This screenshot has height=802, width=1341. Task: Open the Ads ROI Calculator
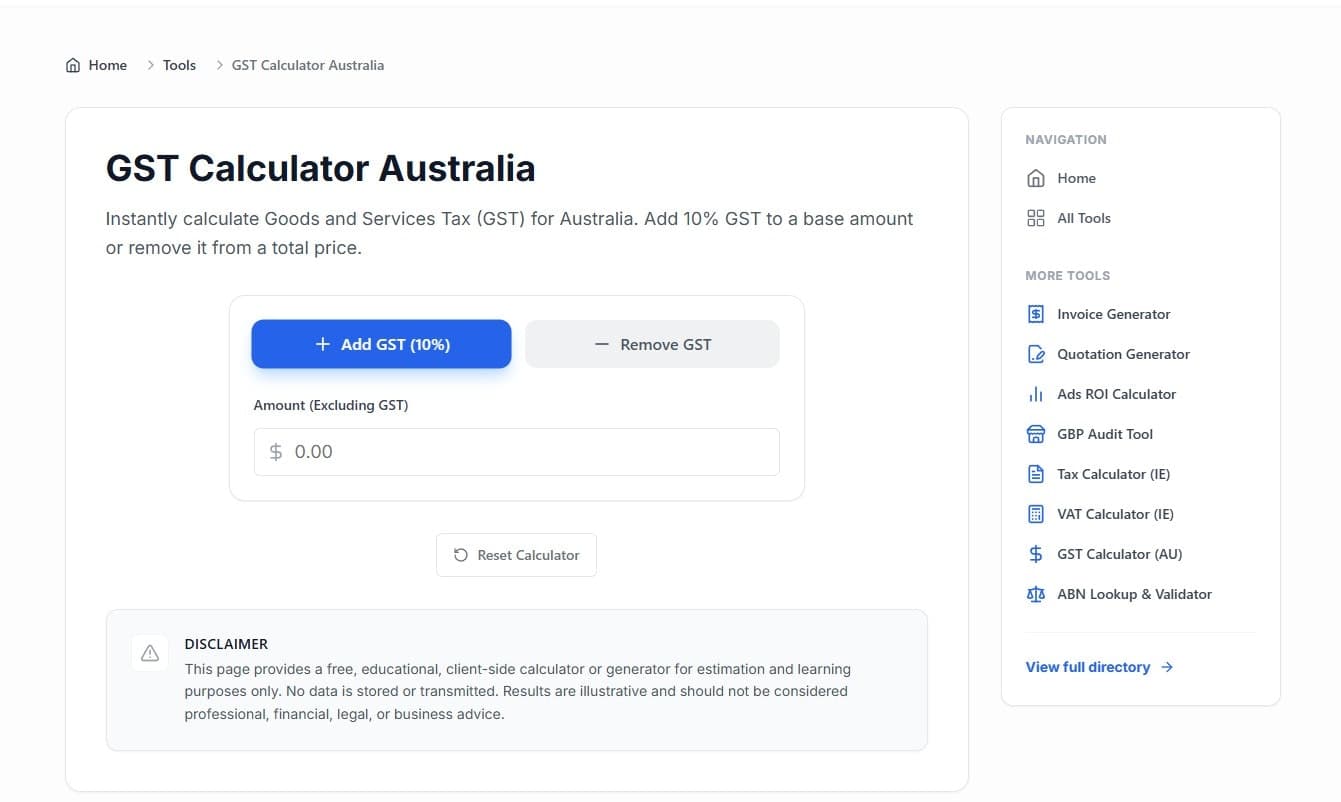coord(1116,393)
